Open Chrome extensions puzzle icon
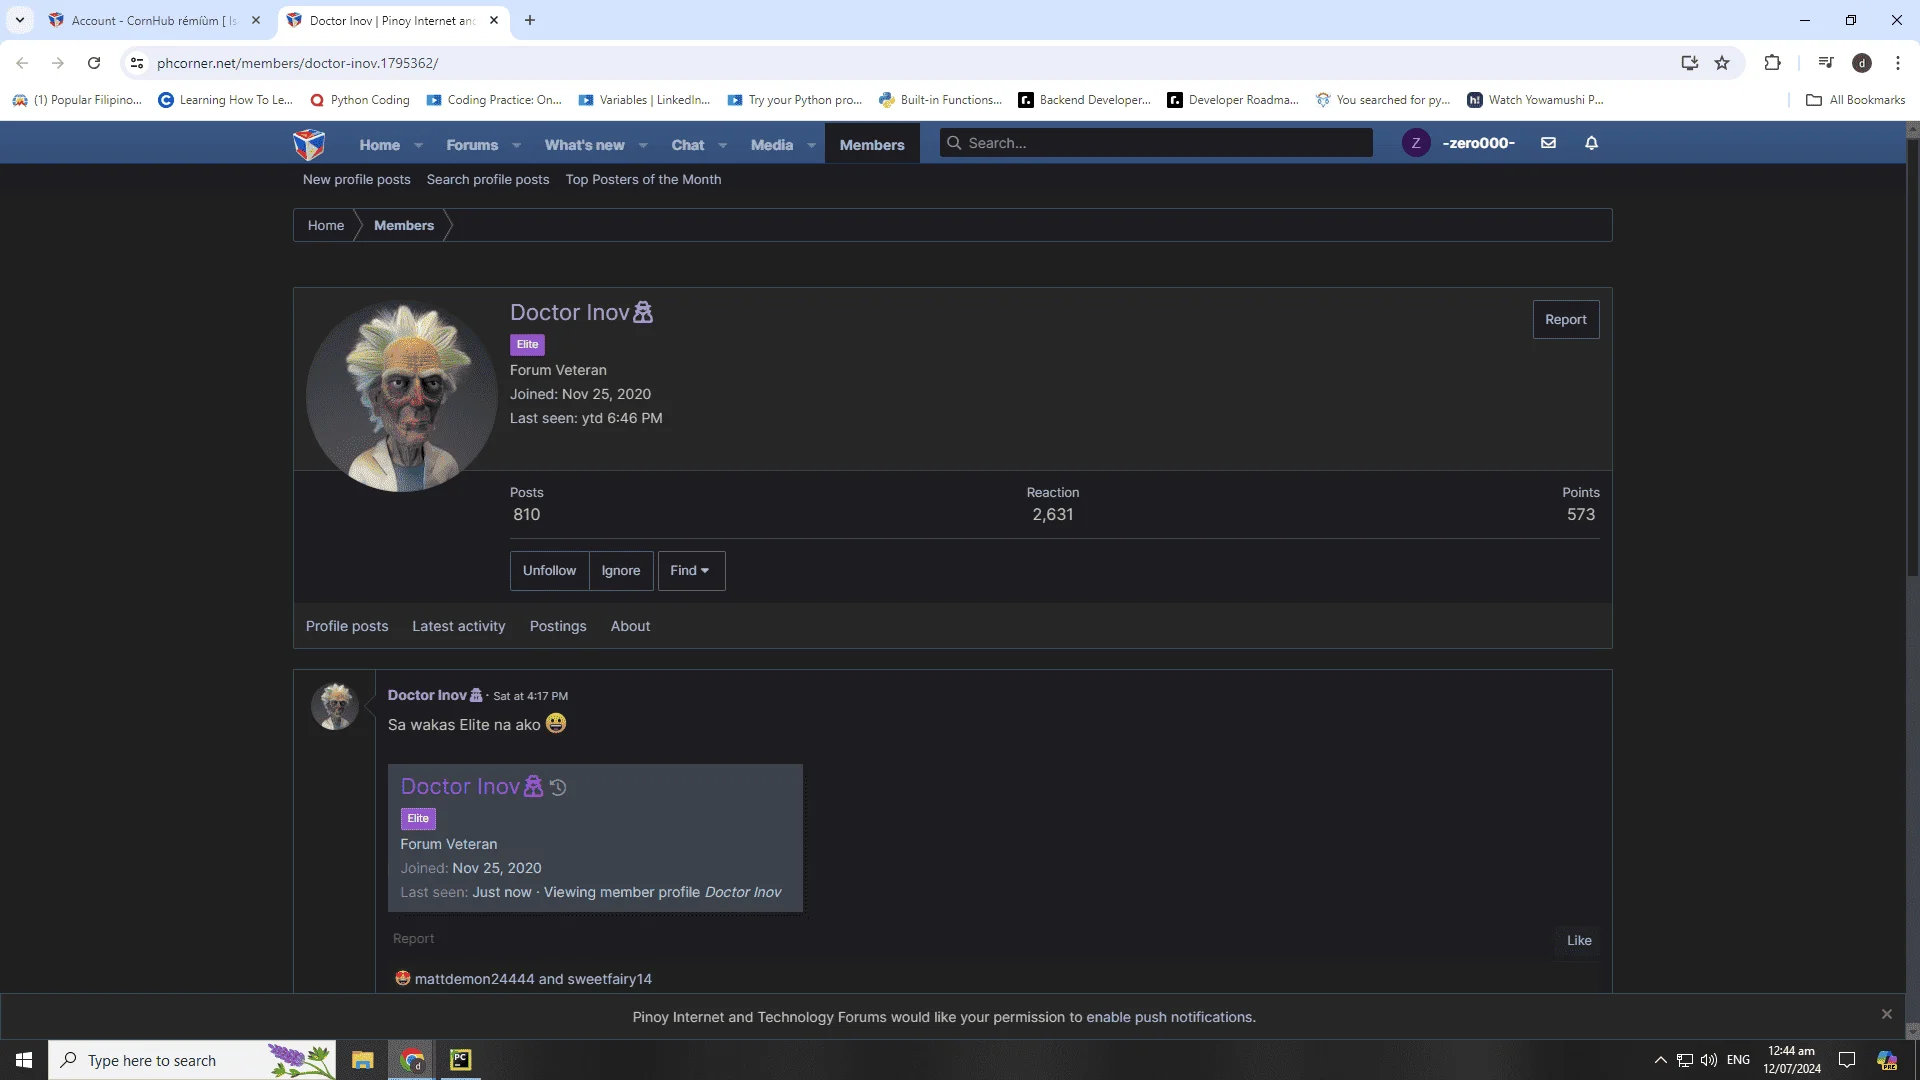 (x=1772, y=63)
